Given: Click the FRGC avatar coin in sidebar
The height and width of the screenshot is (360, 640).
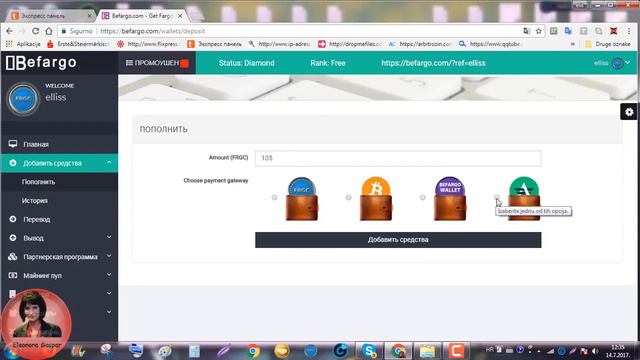Looking at the screenshot, I should [x=23, y=98].
